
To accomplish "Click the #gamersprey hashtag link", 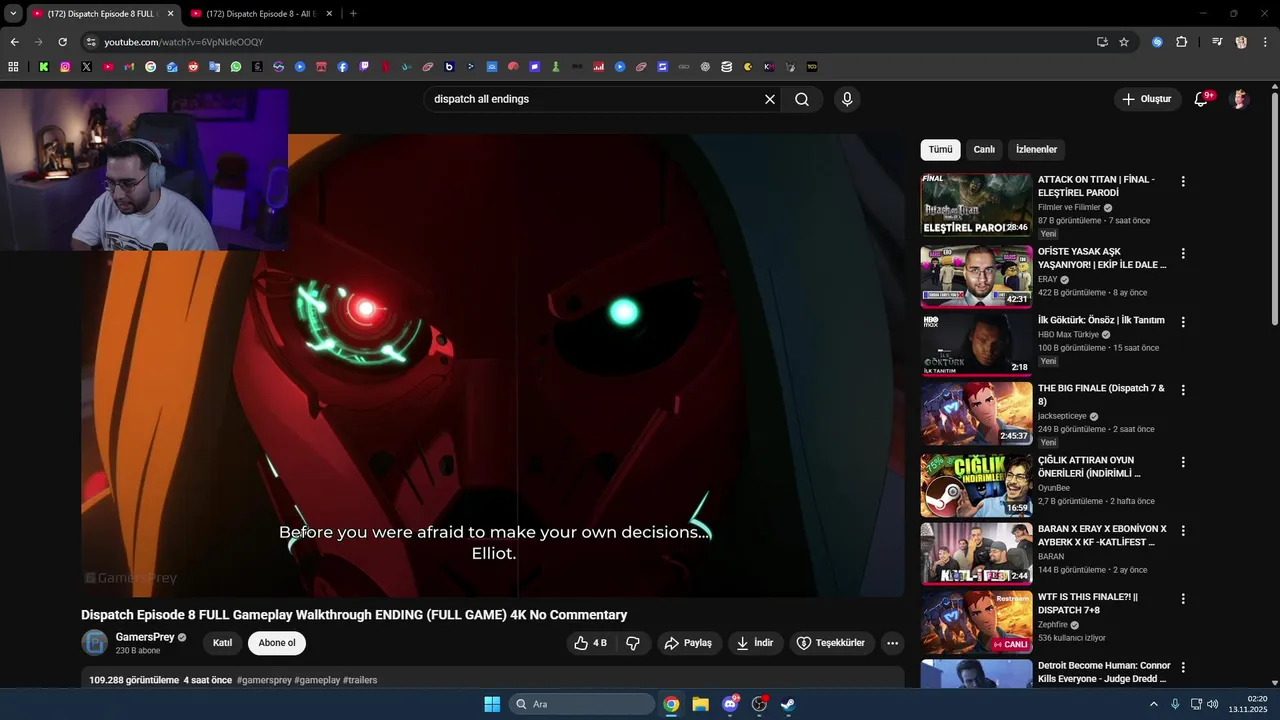I will 264,680.
